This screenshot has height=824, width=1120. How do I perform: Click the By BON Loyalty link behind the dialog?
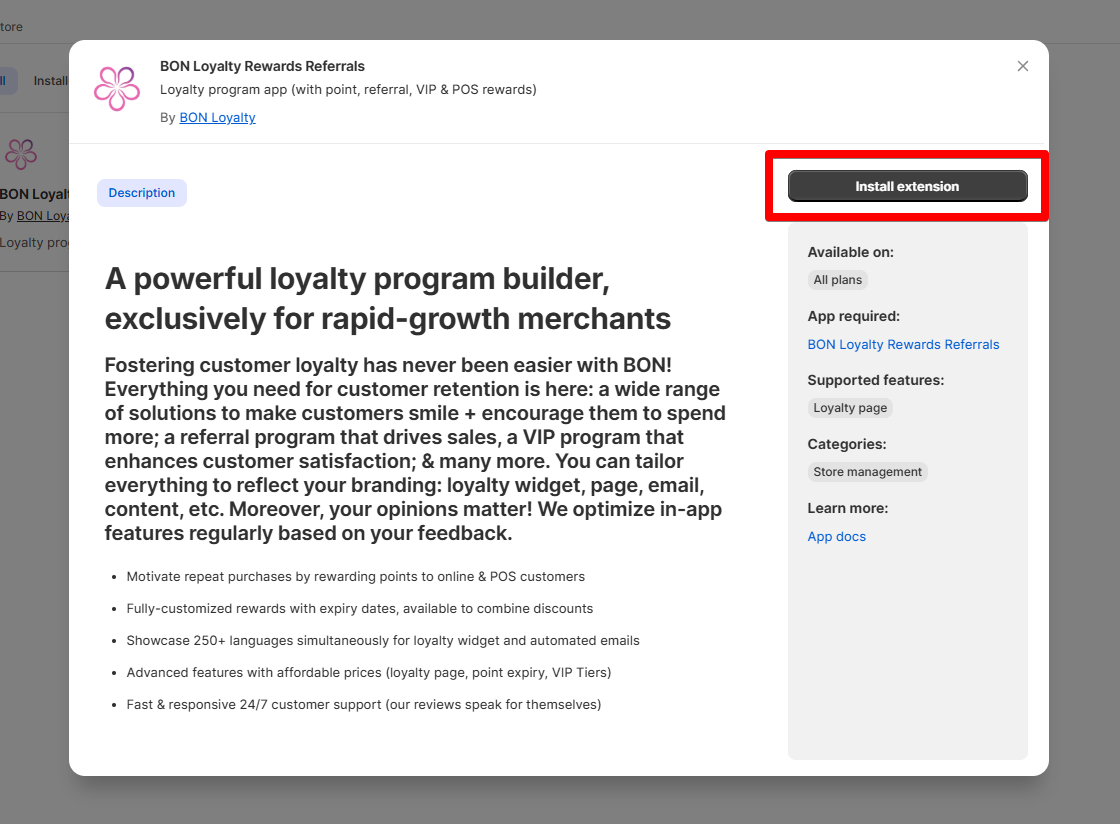click(43, 216)
